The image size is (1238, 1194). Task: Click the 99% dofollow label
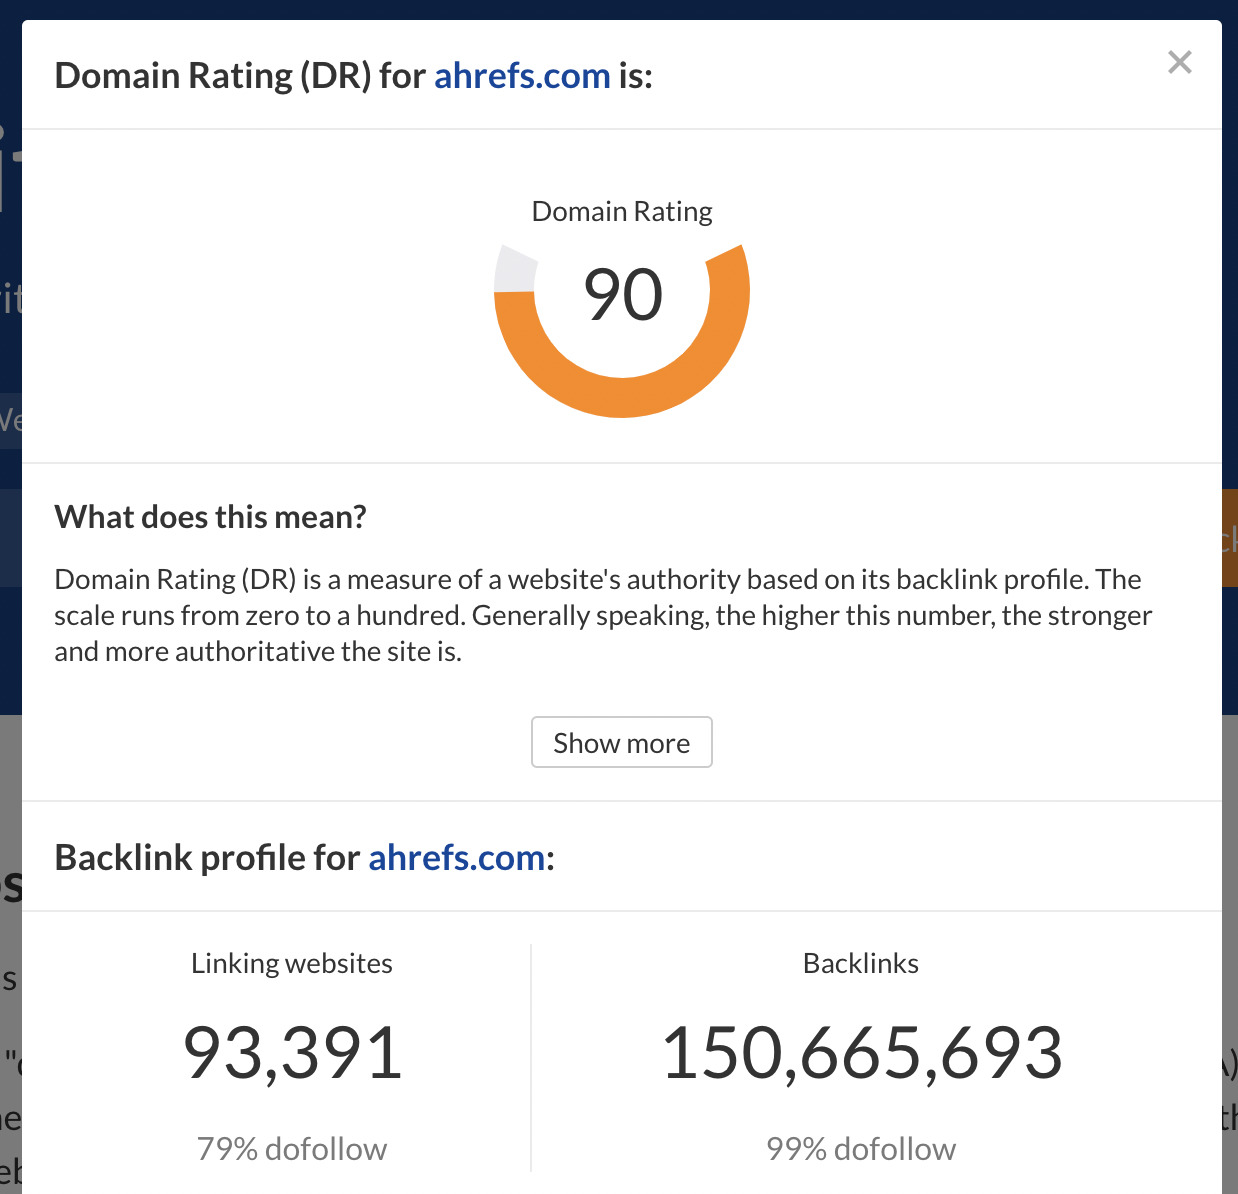coord(861,1148)
